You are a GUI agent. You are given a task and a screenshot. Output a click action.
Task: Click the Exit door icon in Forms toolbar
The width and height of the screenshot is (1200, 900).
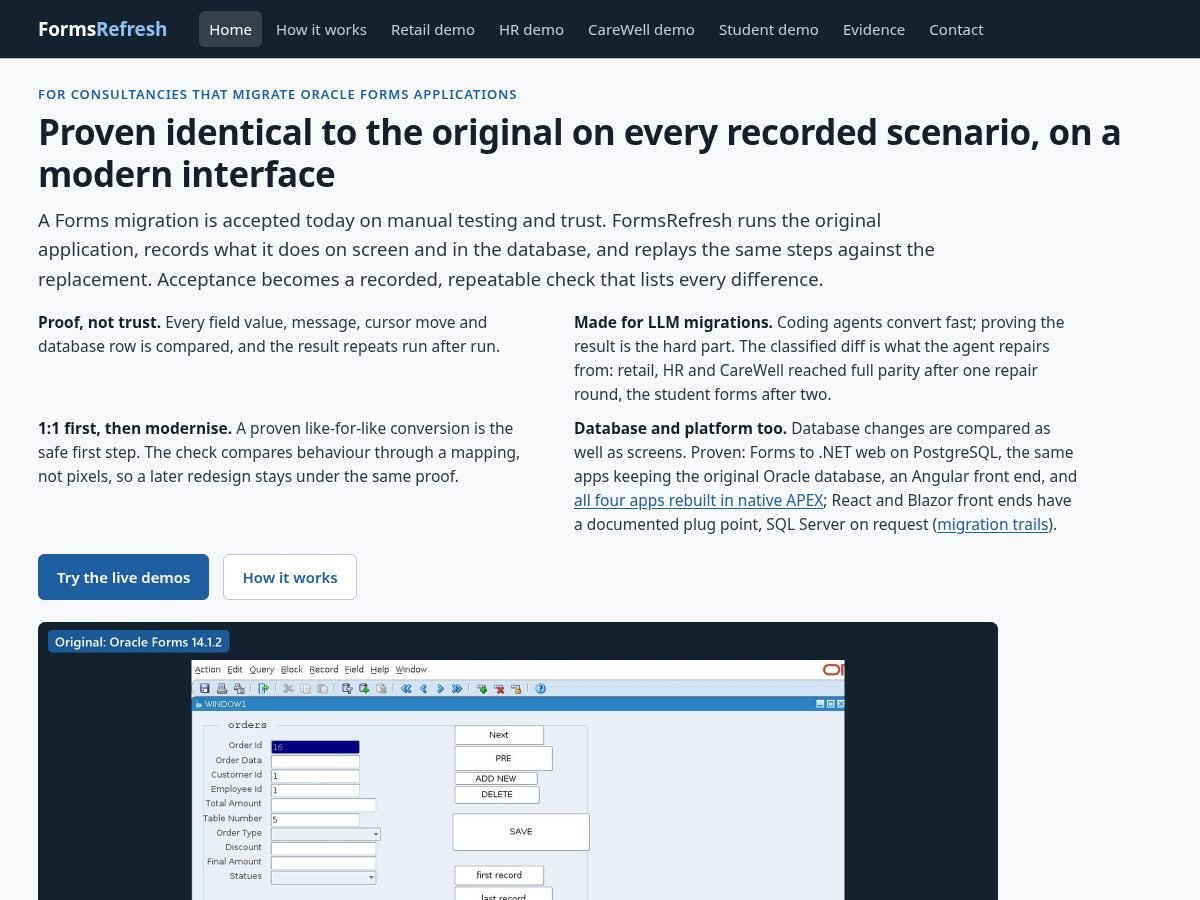click(x=264, y=688)
